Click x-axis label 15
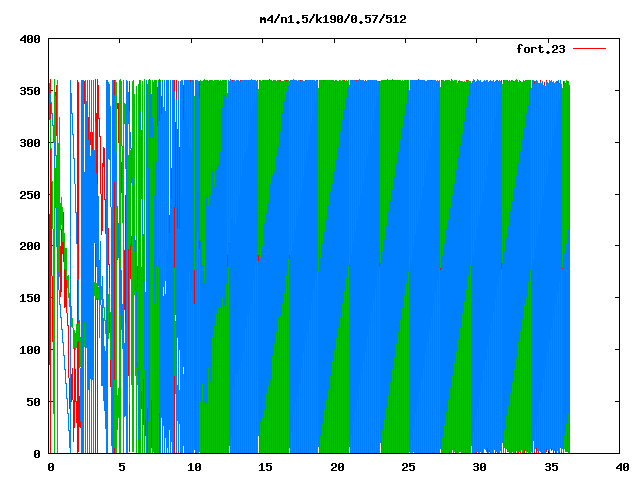This screenshot has height=480, width=640. pos(266,467)
